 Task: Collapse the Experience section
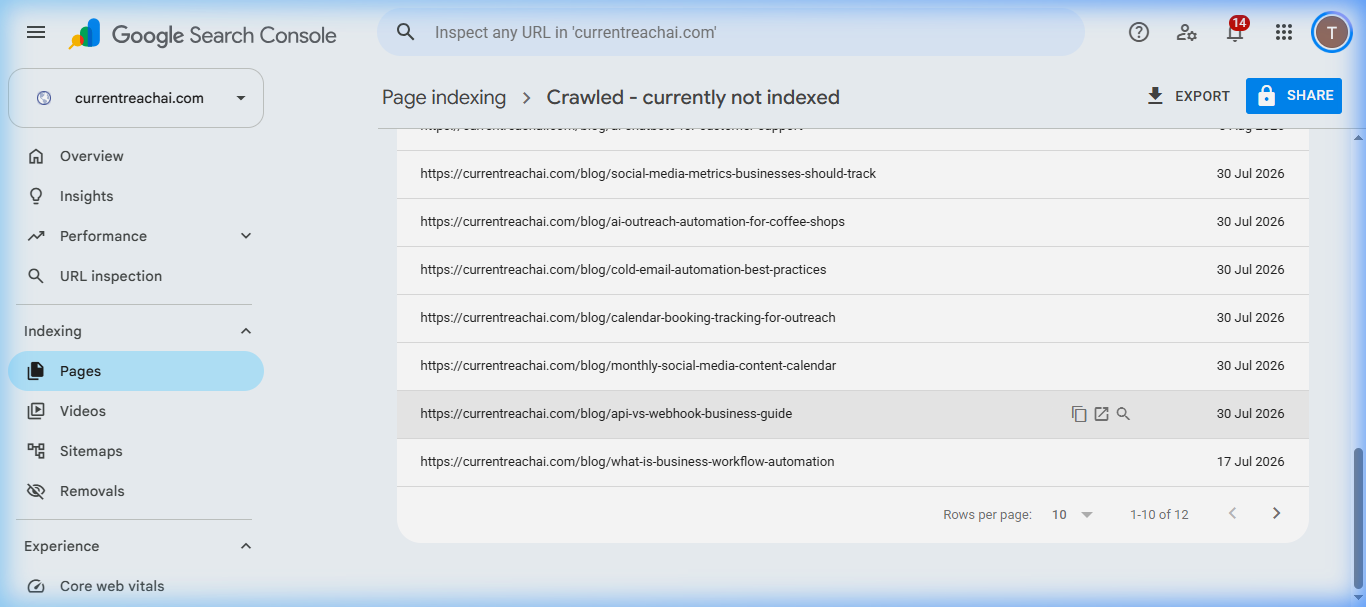246,546
